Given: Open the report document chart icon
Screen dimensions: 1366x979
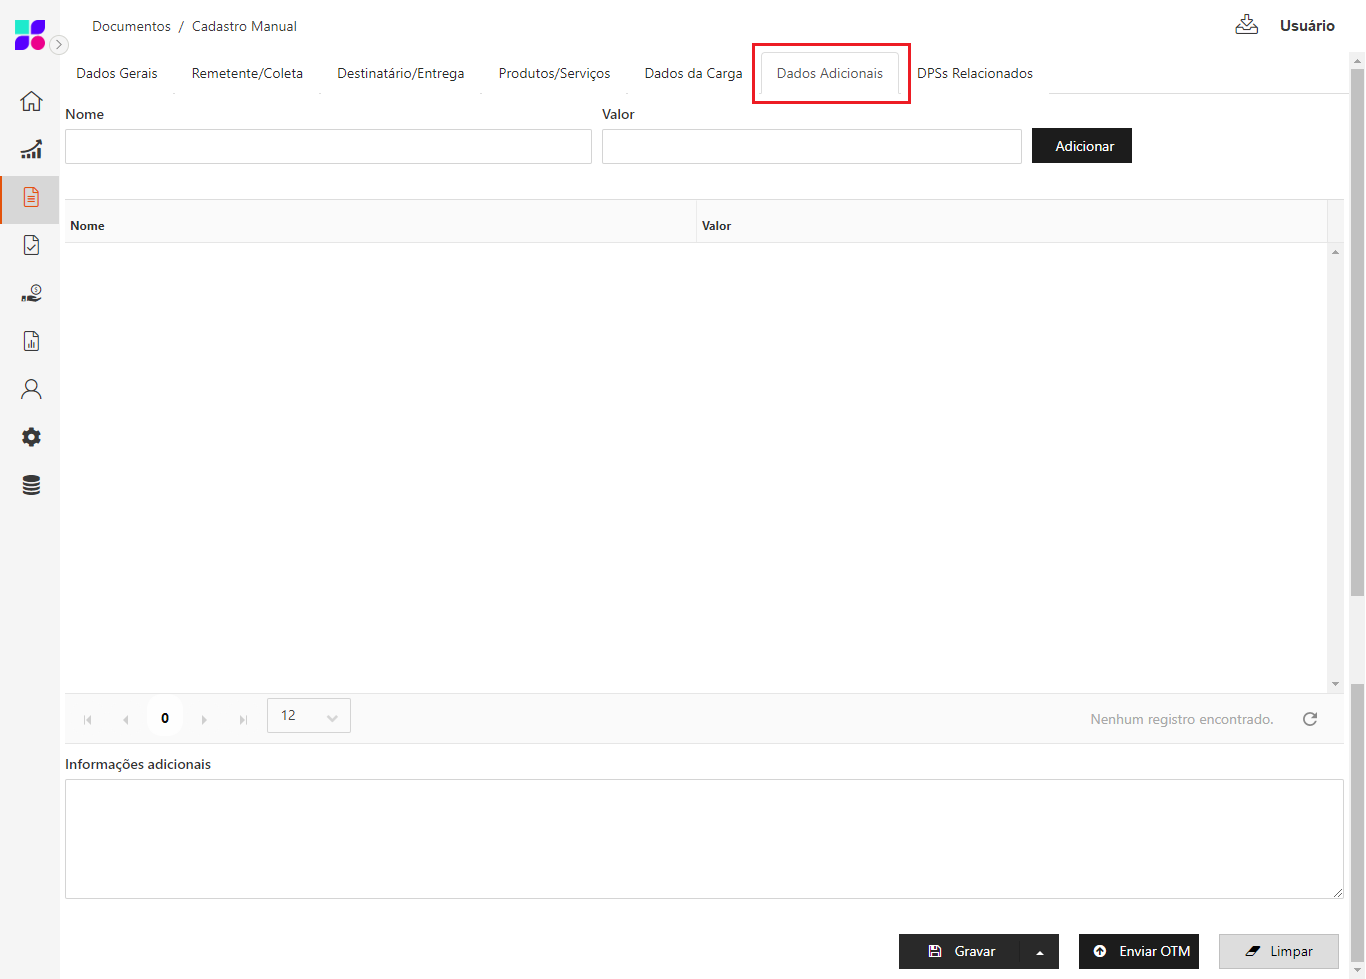Looking at the screenshot, I should click(x=31, y=341).
